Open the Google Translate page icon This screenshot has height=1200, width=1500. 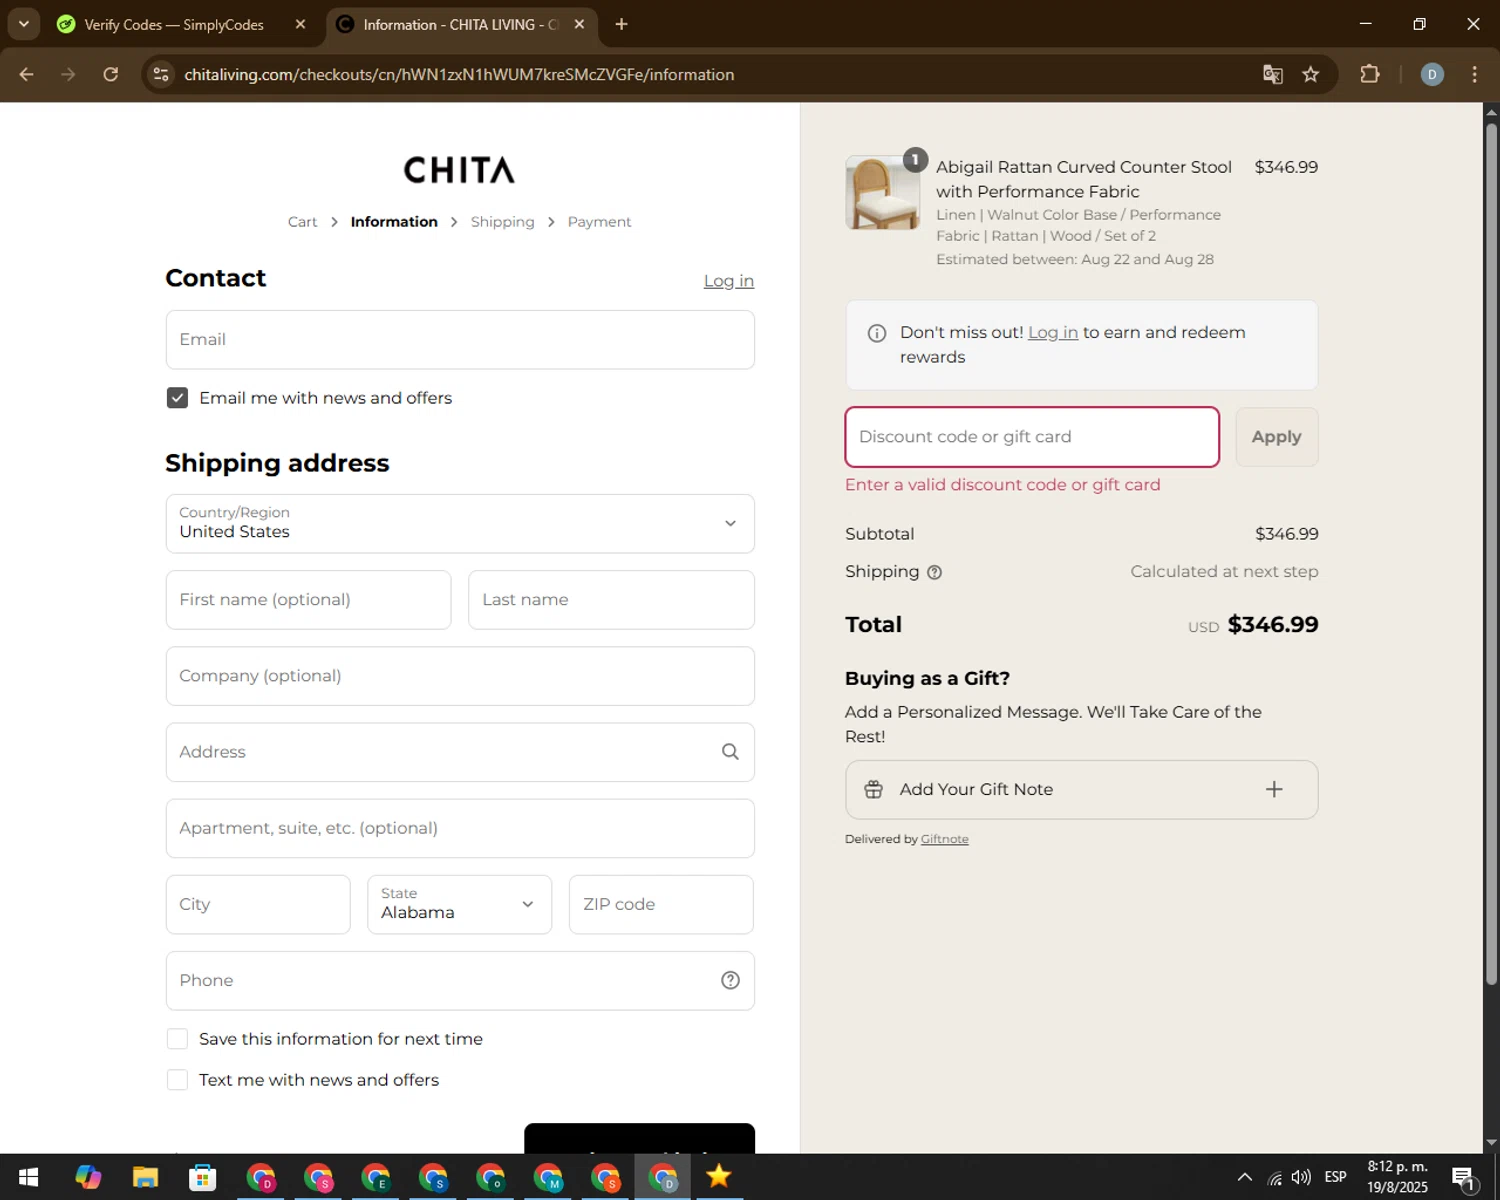click(1272, 74)
